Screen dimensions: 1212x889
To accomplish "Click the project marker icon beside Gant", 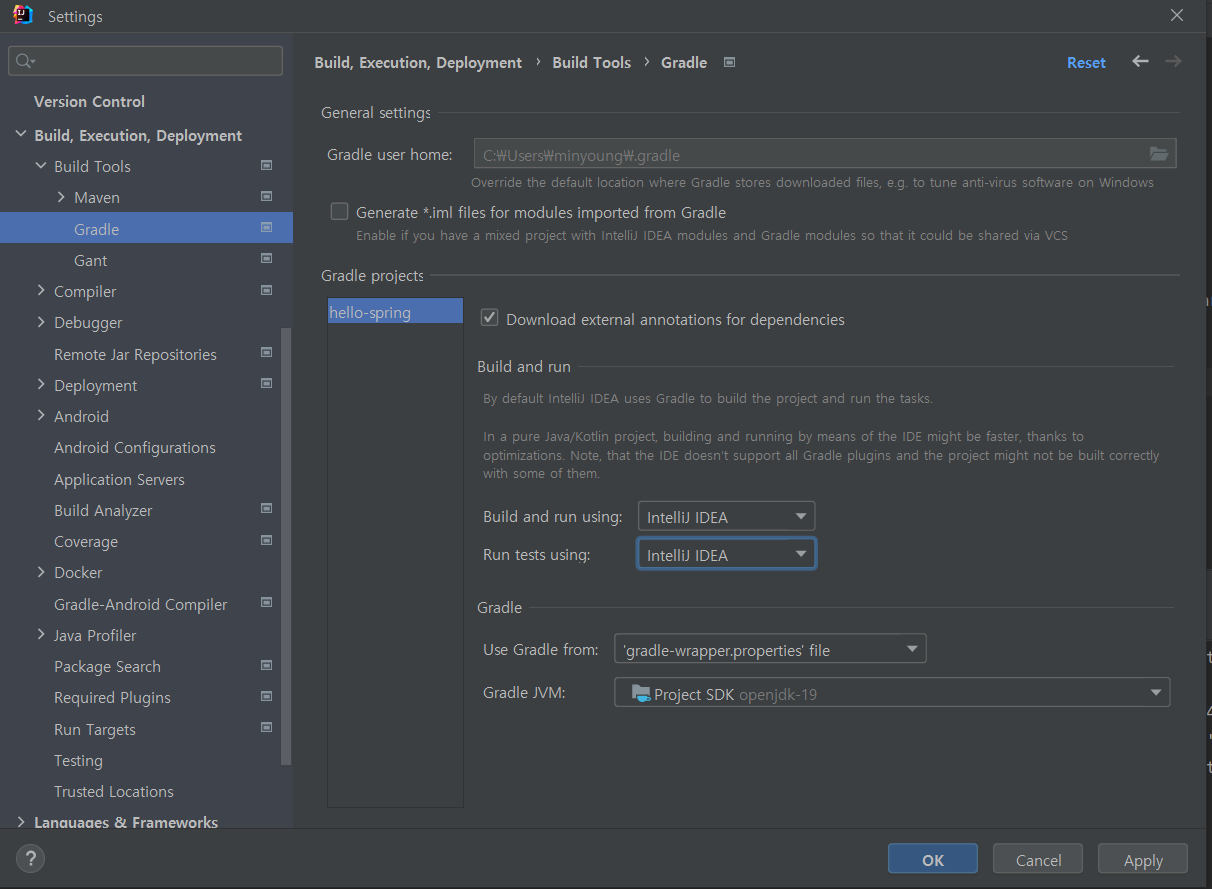I will [266, 259].
